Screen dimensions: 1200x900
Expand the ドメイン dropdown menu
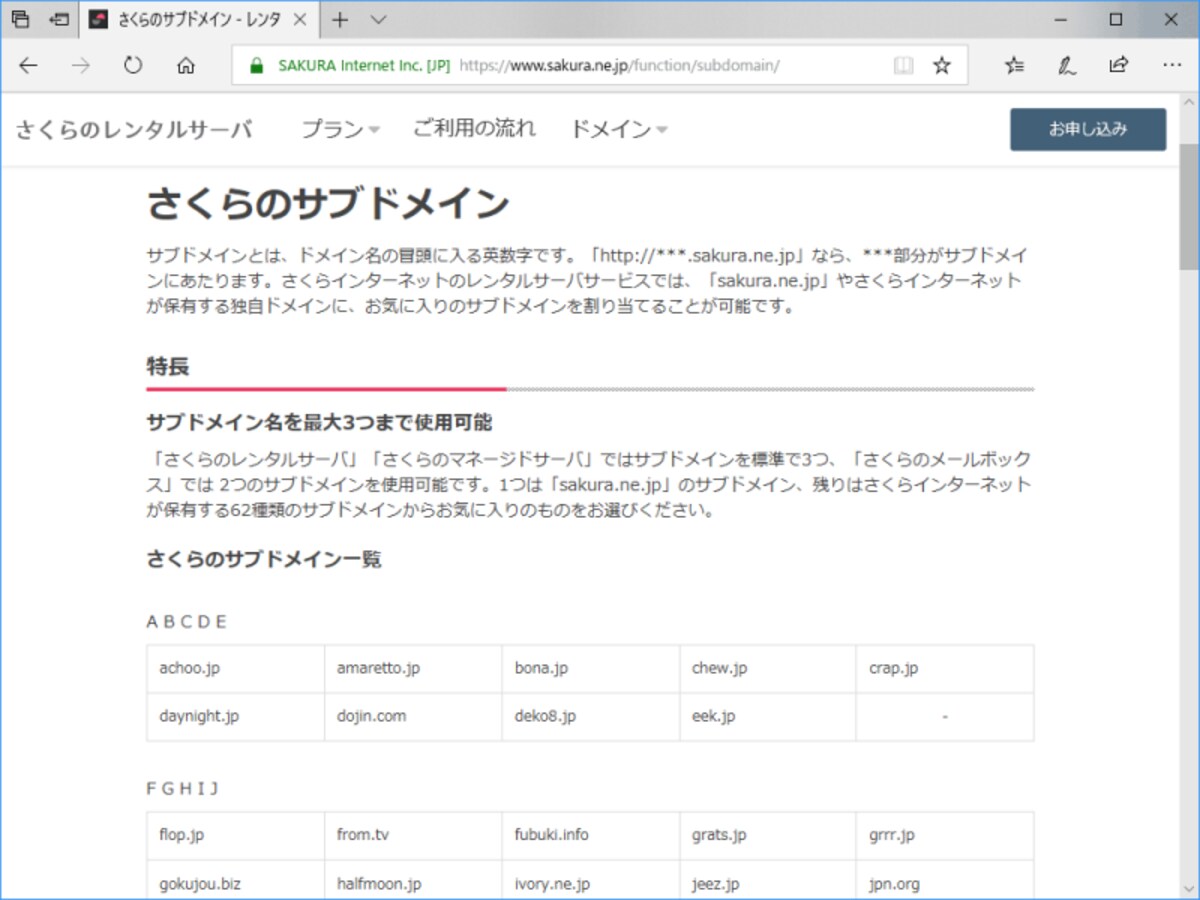pos(619,129)
